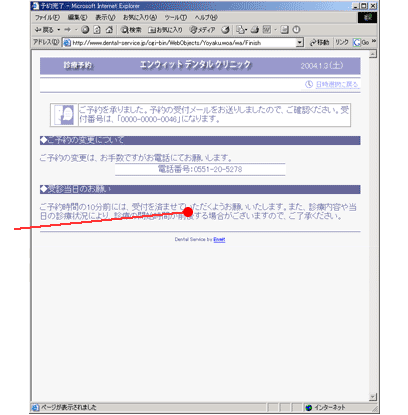This screenshot has height=415, width=408.
Task: Open the メディア media toolbar button
Action: [202, 30]
